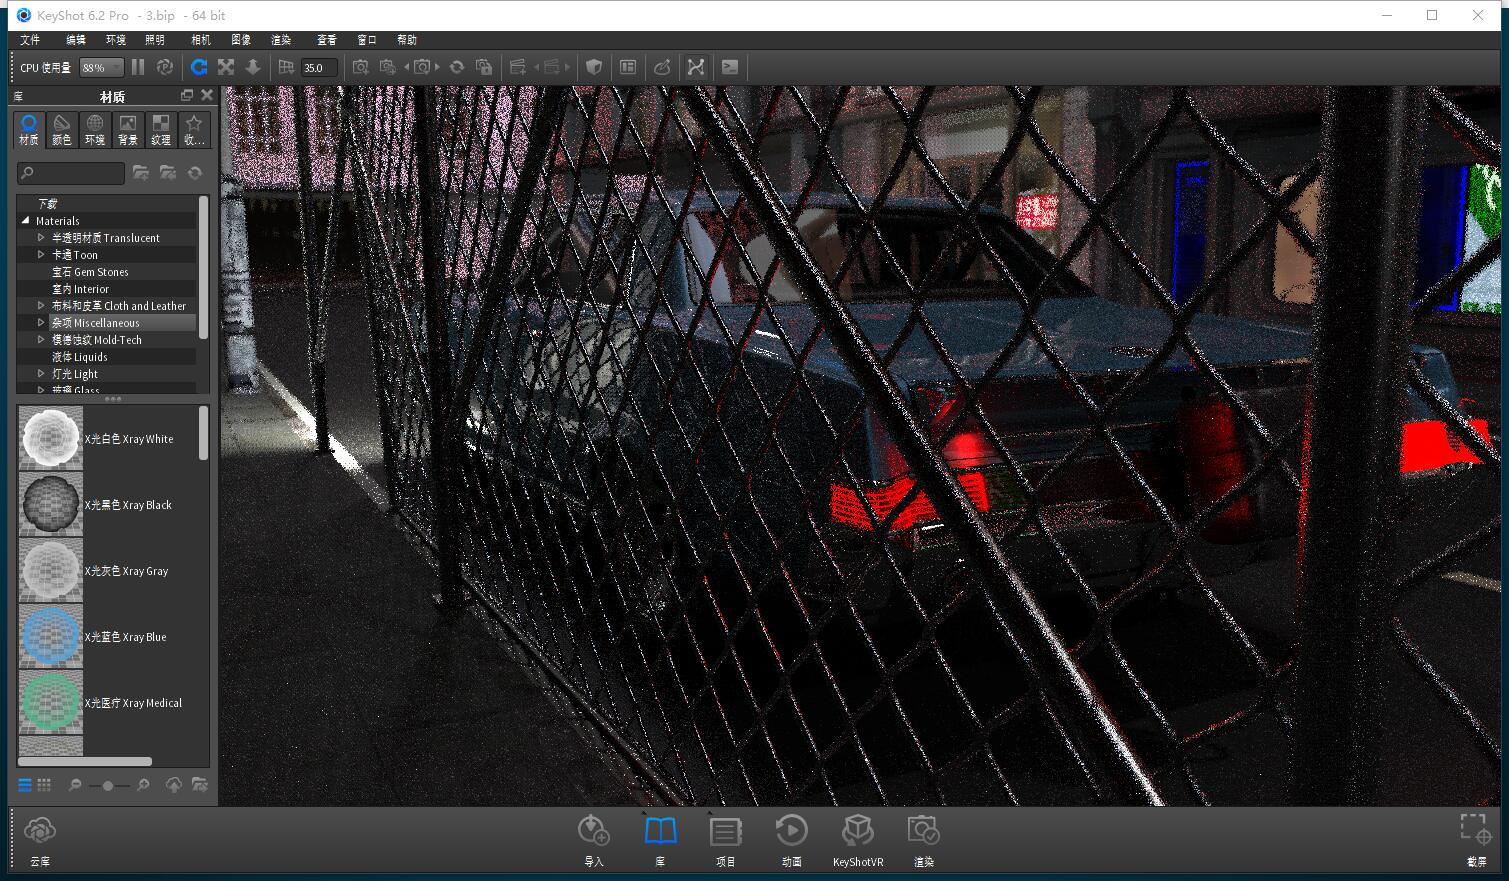The height and width of the screenshot is (881, 1509).
Task: Open the 环境 (Environments) library tab
Action: click(94, 128)
